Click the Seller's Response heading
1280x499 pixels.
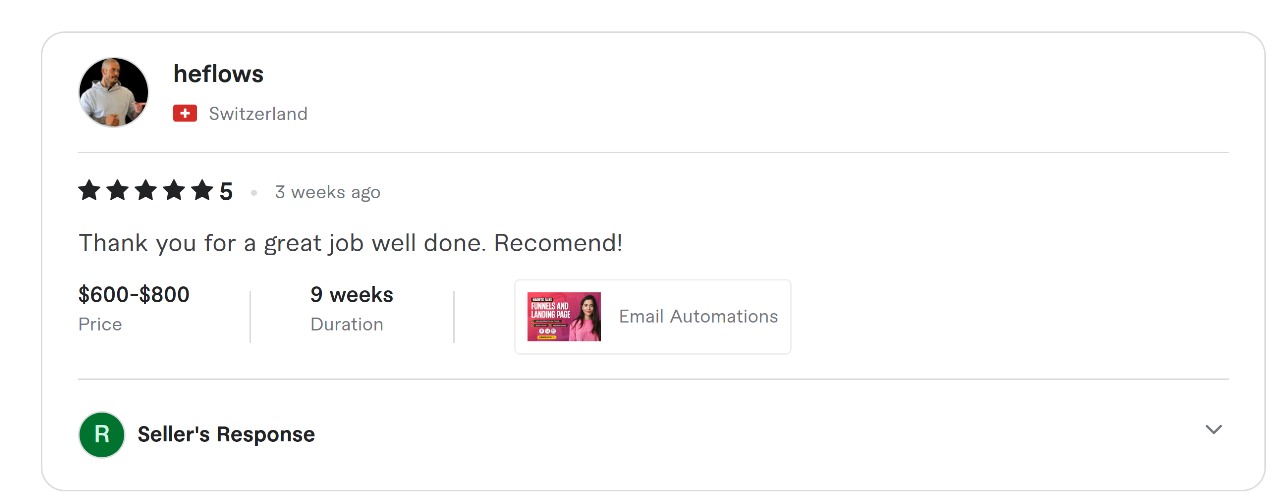(x=226, y=435)
